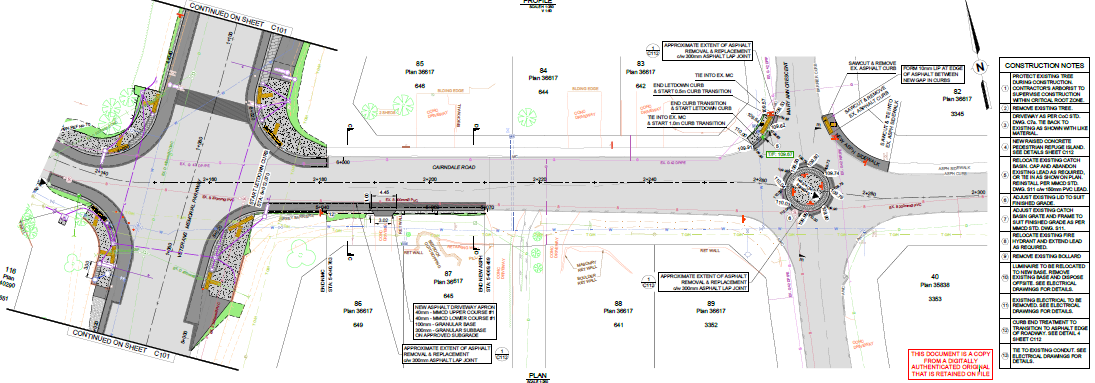Click house number '3345' under lot 82
The height and width of the screenshot is (383, 1095).
(957, 113)
